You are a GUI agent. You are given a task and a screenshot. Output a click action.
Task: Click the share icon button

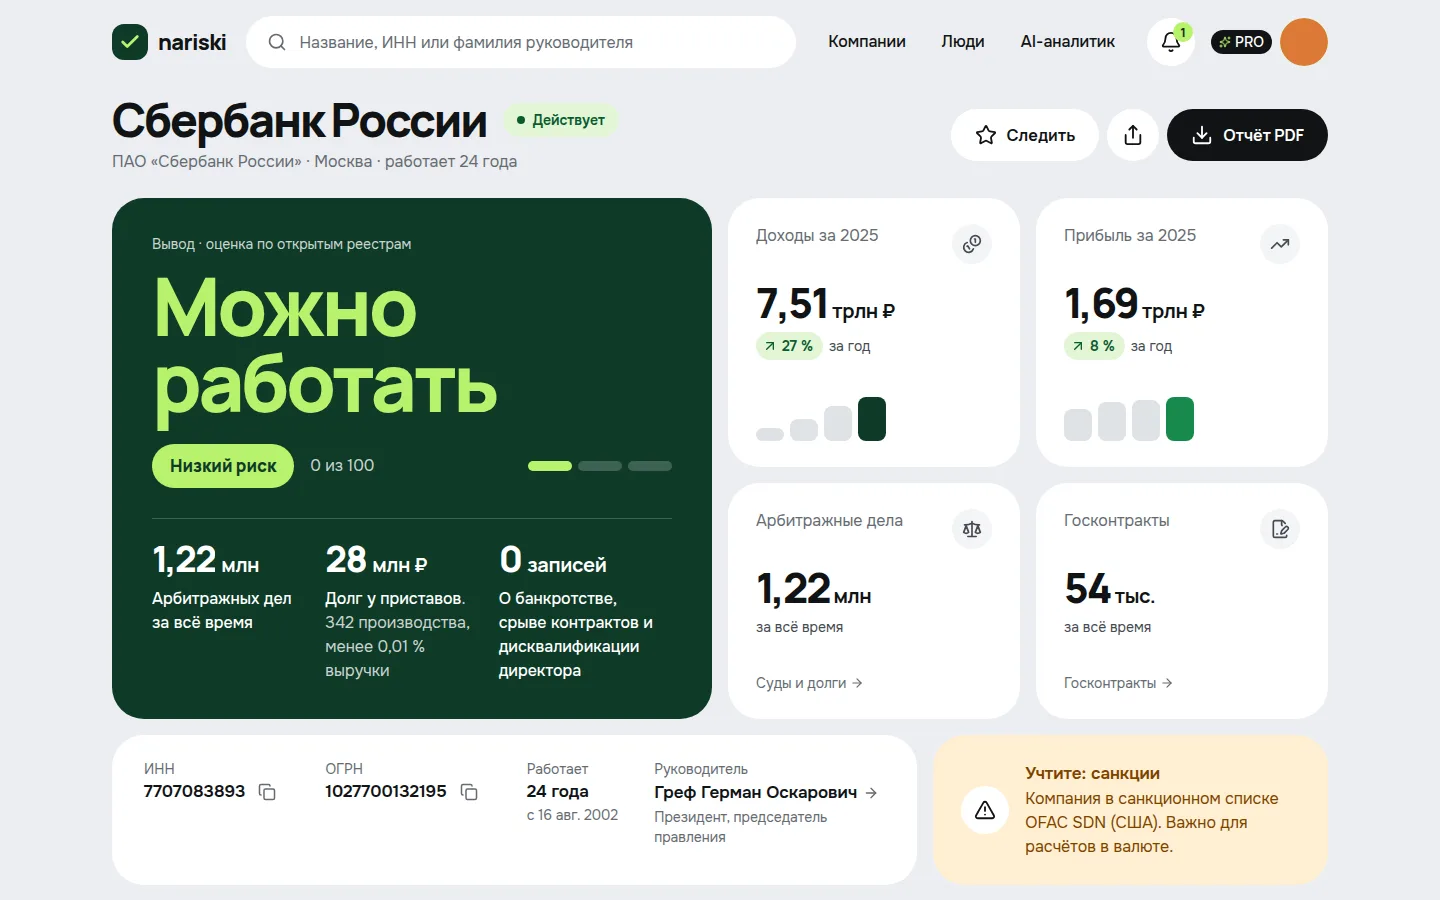click(x=1133, y=135)
